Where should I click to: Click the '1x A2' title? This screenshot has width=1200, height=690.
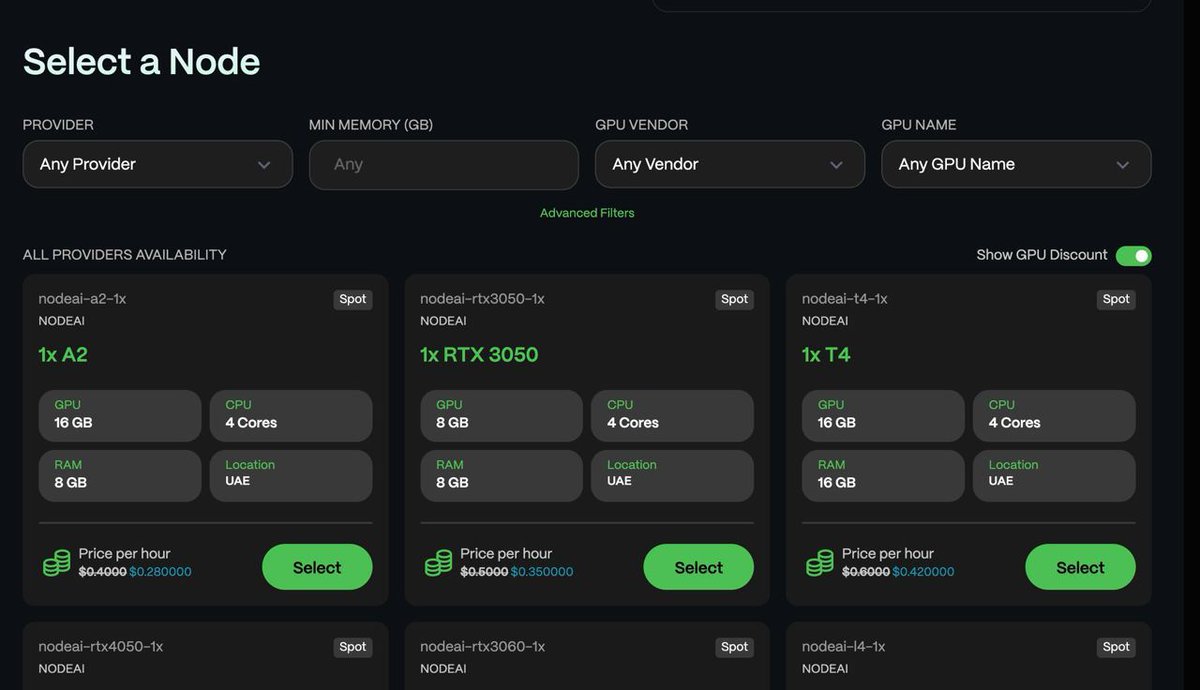[63, 355]
